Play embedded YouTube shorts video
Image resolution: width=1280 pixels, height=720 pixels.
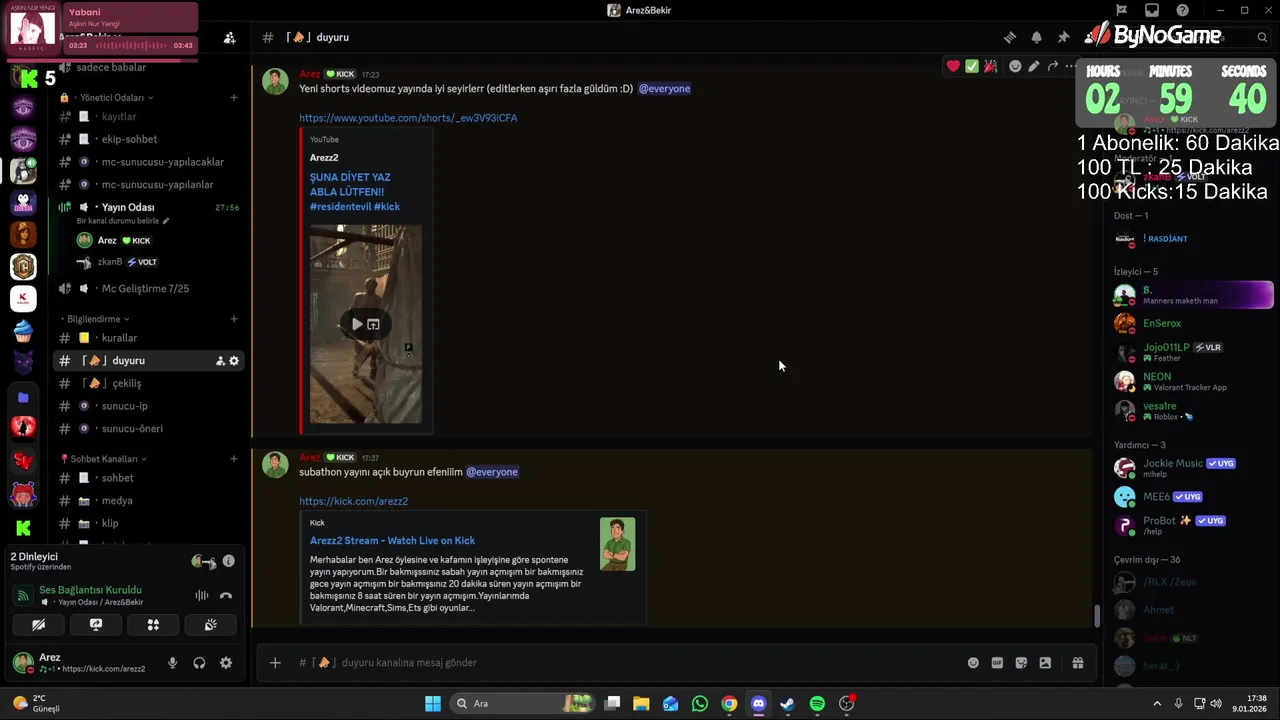[x=357, y=324]
